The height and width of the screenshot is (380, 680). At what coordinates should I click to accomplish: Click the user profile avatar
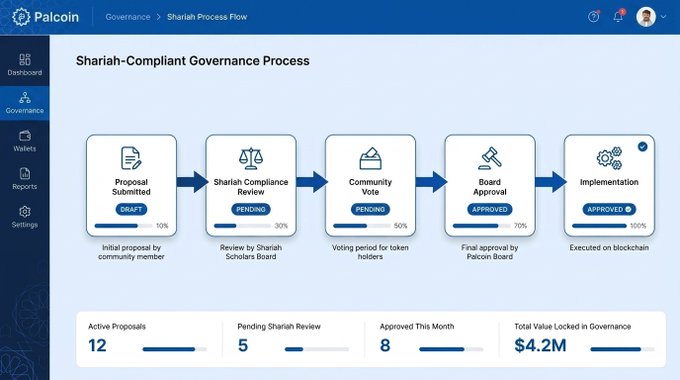[646, 17]
